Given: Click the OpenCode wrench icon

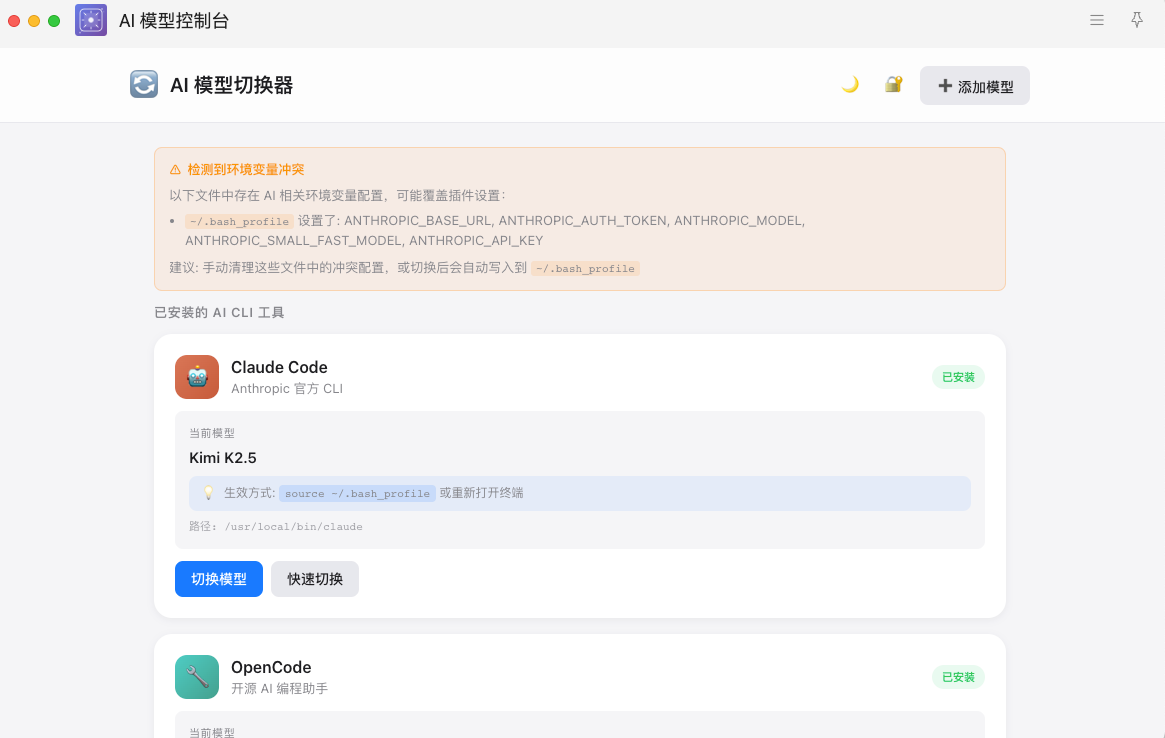Looking at the screenshot, I should pos(197,677).
